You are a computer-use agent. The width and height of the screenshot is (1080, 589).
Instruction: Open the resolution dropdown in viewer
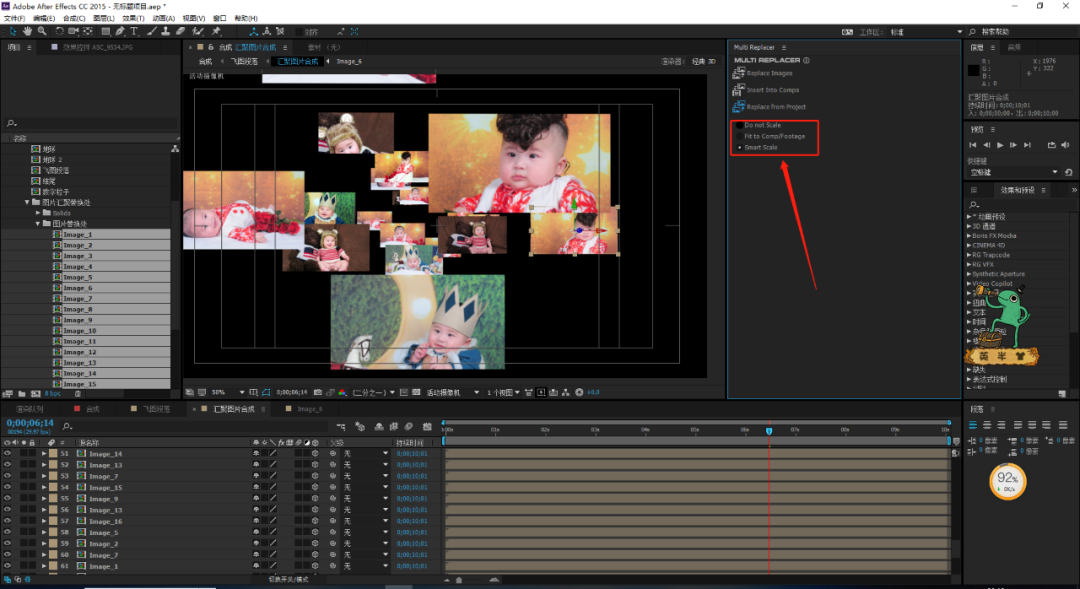pos(373,393)
